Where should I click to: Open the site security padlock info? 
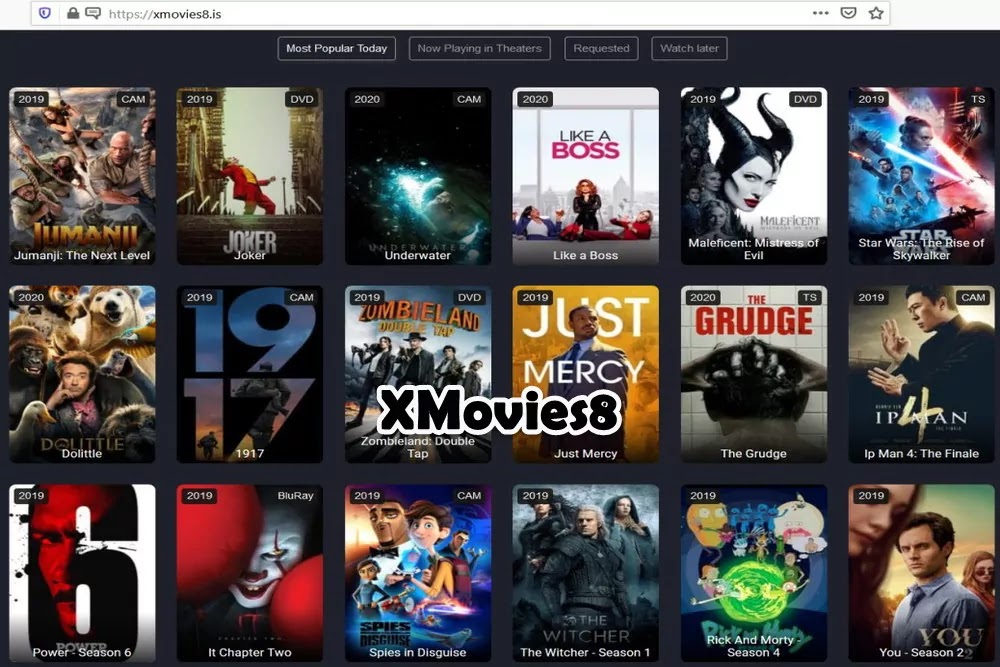coord(73,13)
